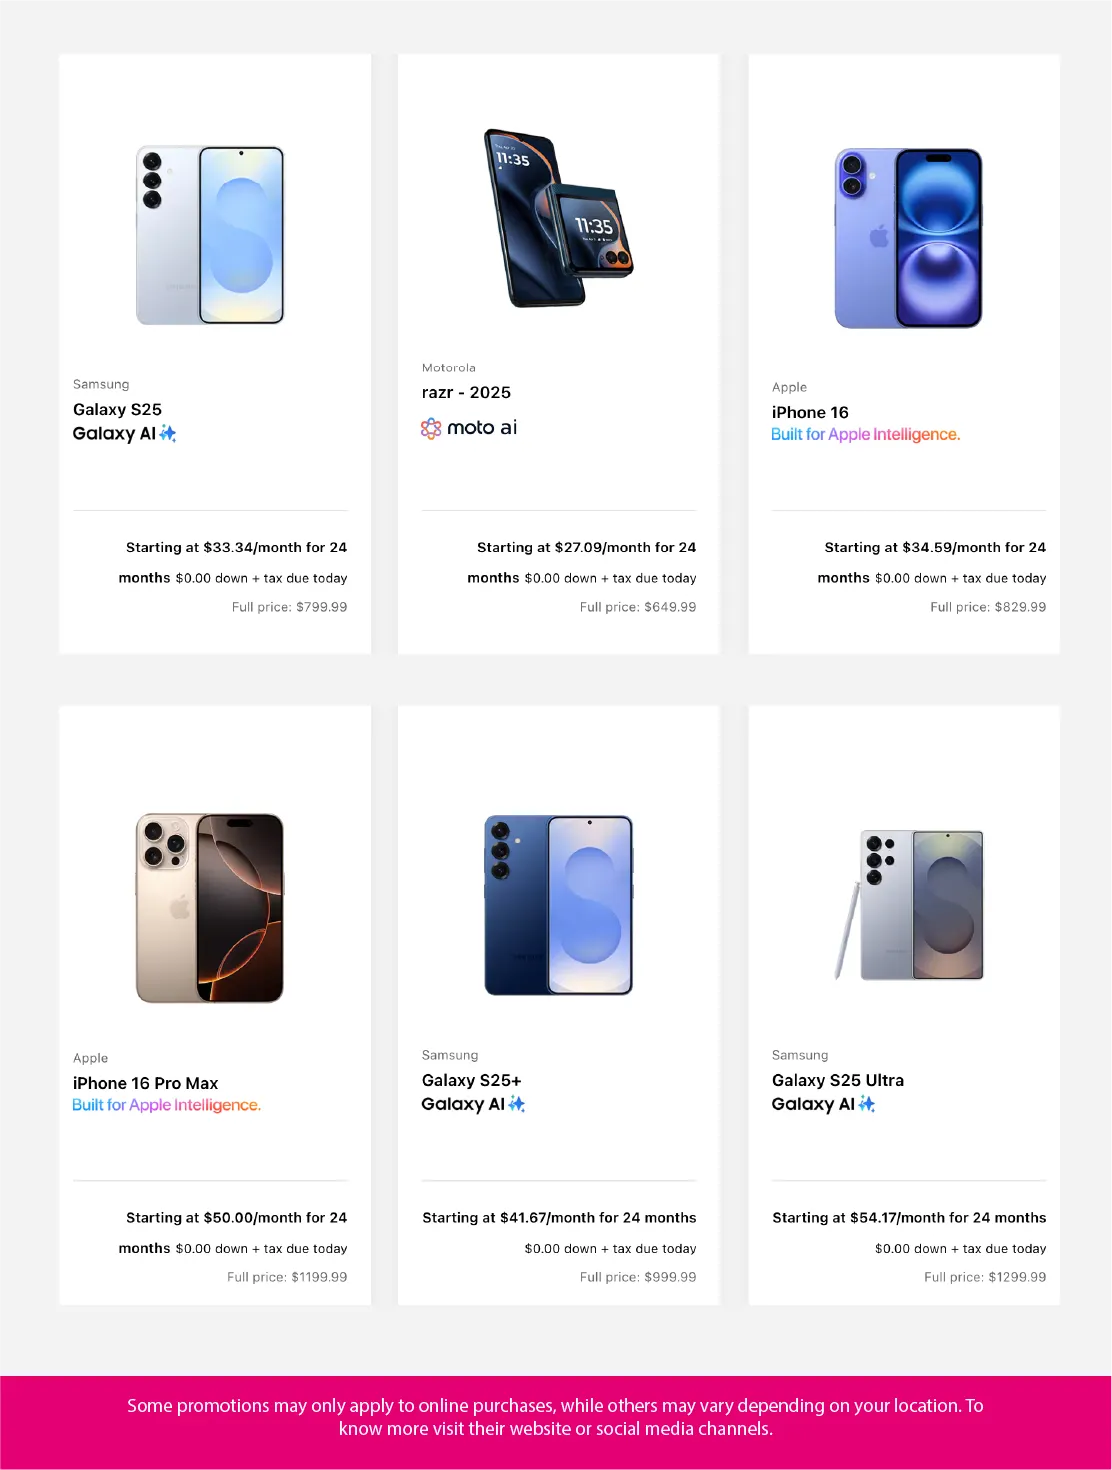This screenshot has height=1470, width=1112.
Task: Open the Motorola razr 2025 phone image
Action: tap(558, 218)
